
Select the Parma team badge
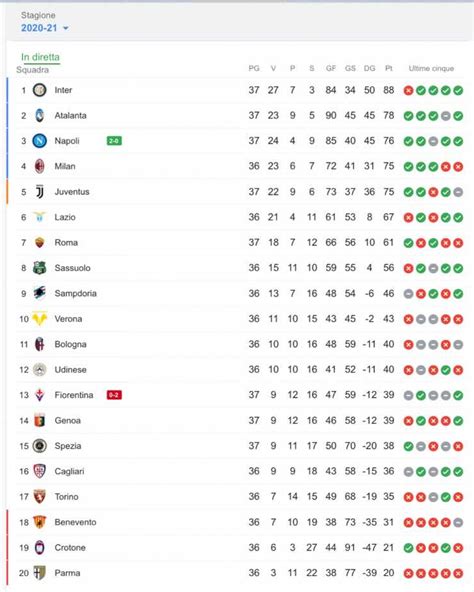40,573
